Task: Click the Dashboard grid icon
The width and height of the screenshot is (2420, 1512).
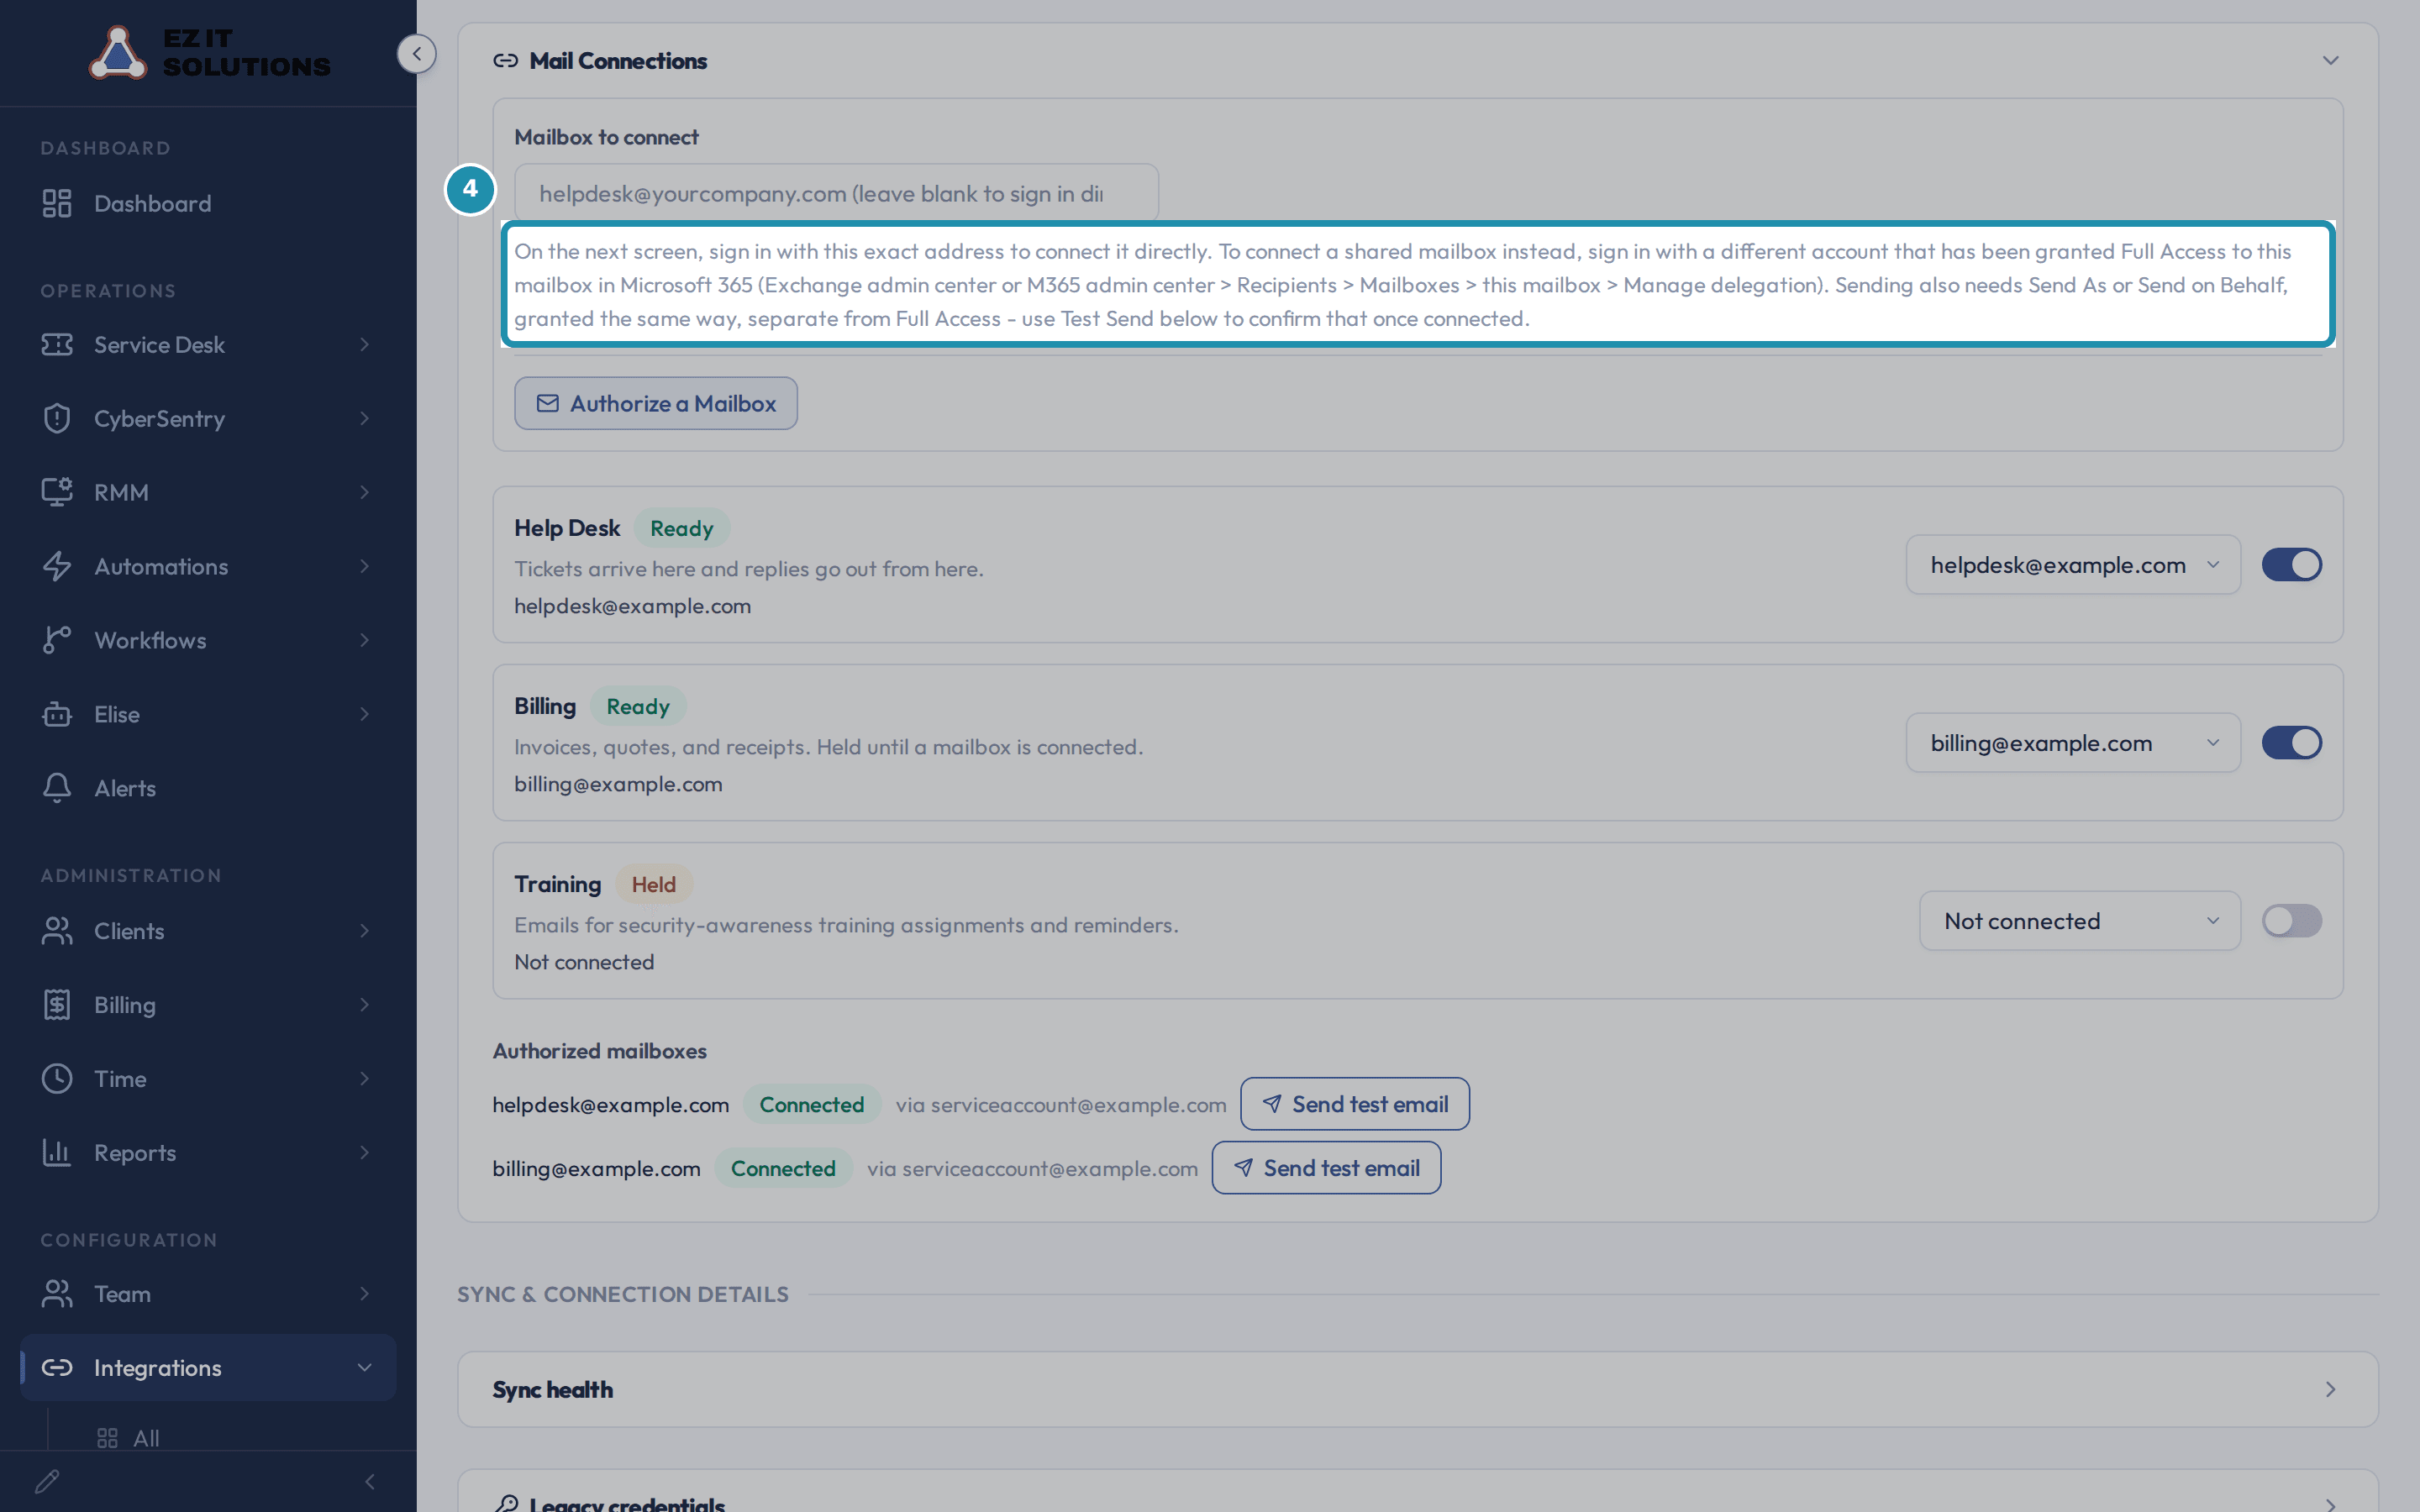Action: 57,203
